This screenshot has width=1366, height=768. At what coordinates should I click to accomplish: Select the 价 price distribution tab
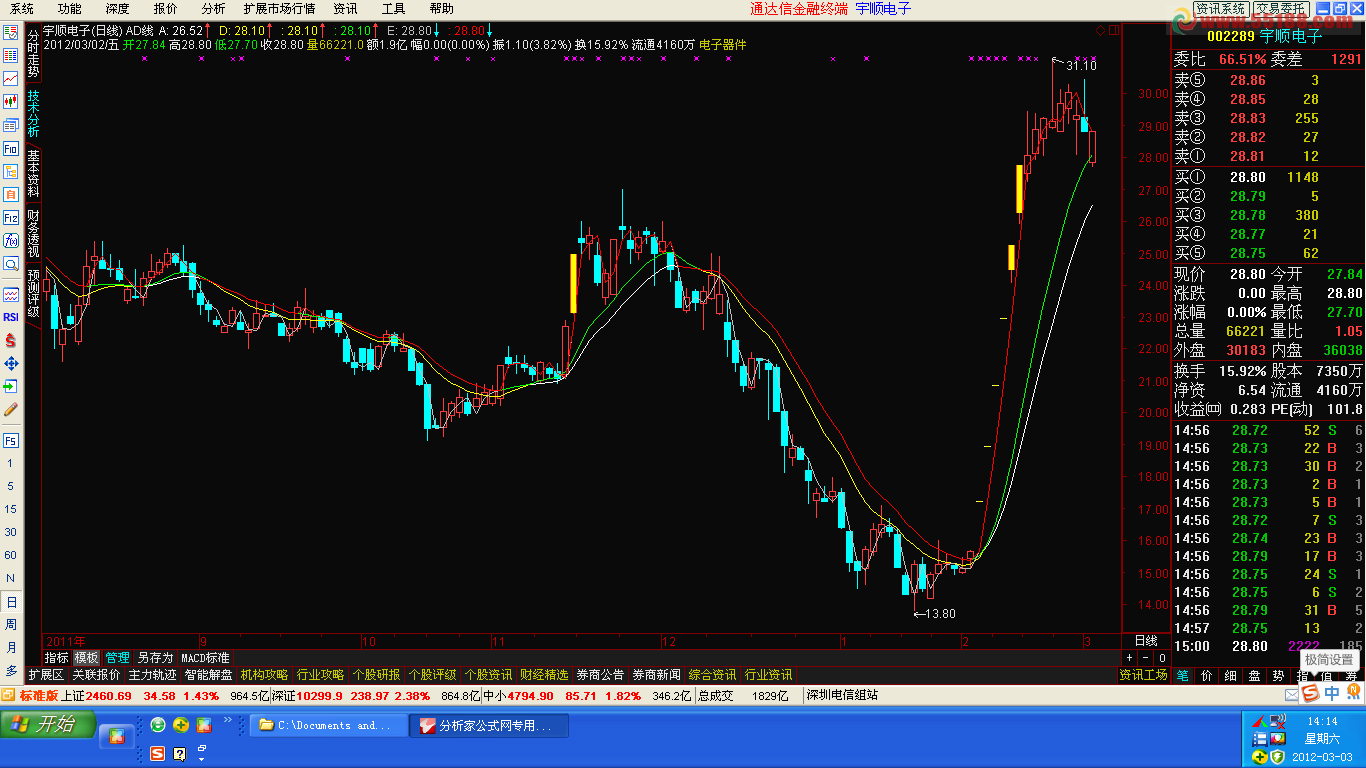click(1206, 675)
